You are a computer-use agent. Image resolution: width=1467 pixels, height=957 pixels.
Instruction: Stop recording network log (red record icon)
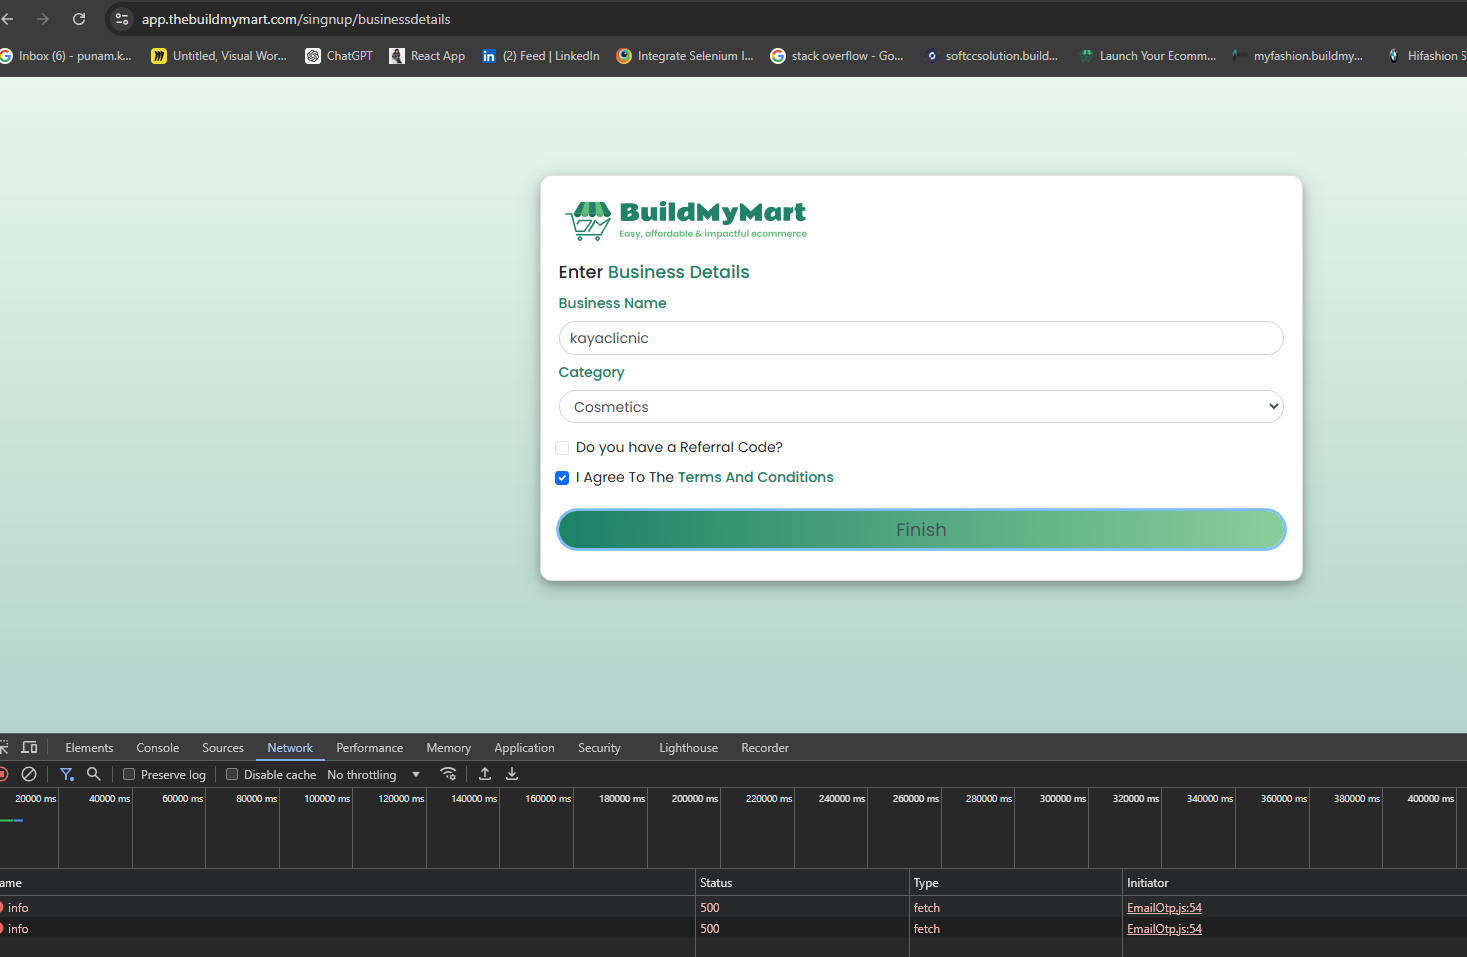[3, 774]
